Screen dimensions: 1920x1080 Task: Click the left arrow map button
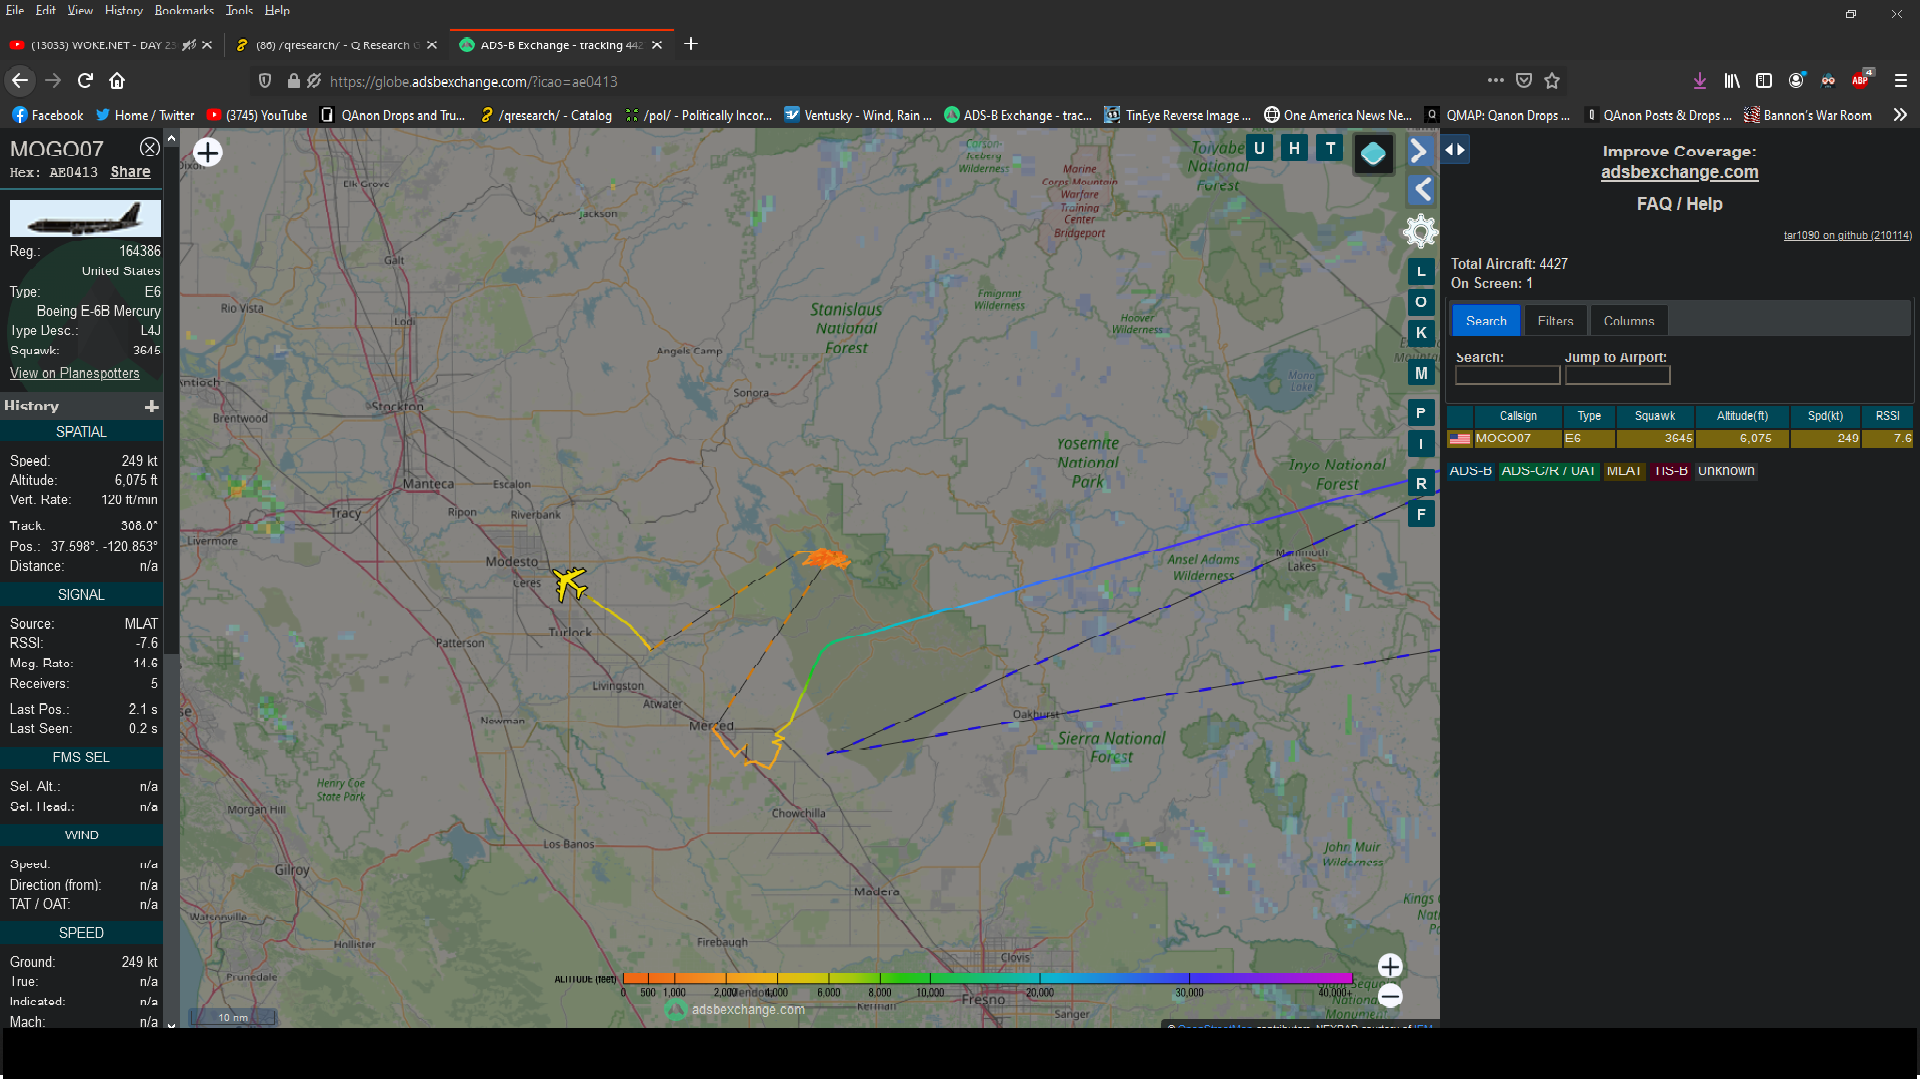pos(1421,190)
